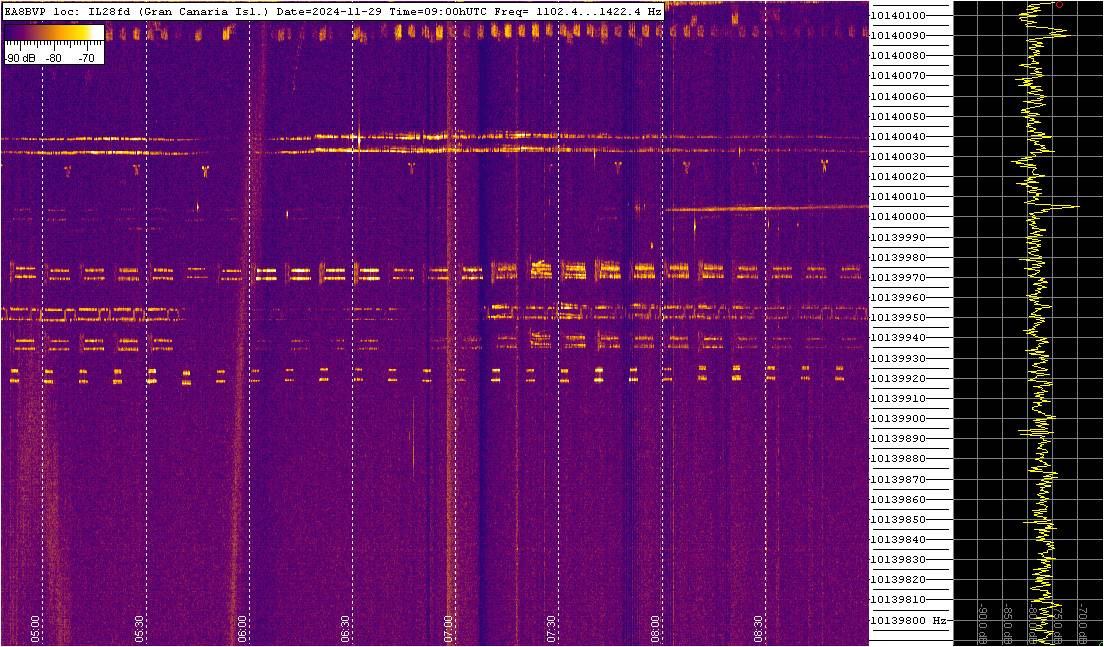Click the -70 legend scale label
Viewport: 1104px width, 647px height.
click(87, 59)
